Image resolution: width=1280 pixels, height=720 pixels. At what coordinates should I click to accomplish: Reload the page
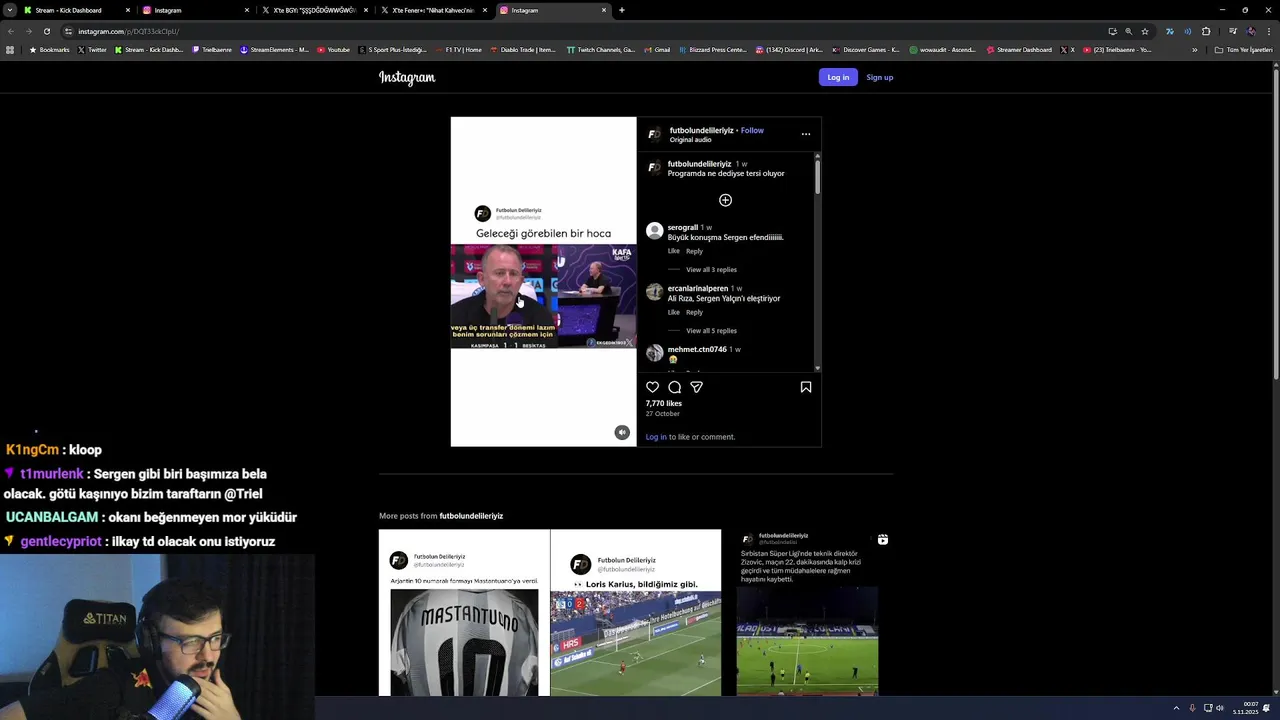(x=46, y=31)
